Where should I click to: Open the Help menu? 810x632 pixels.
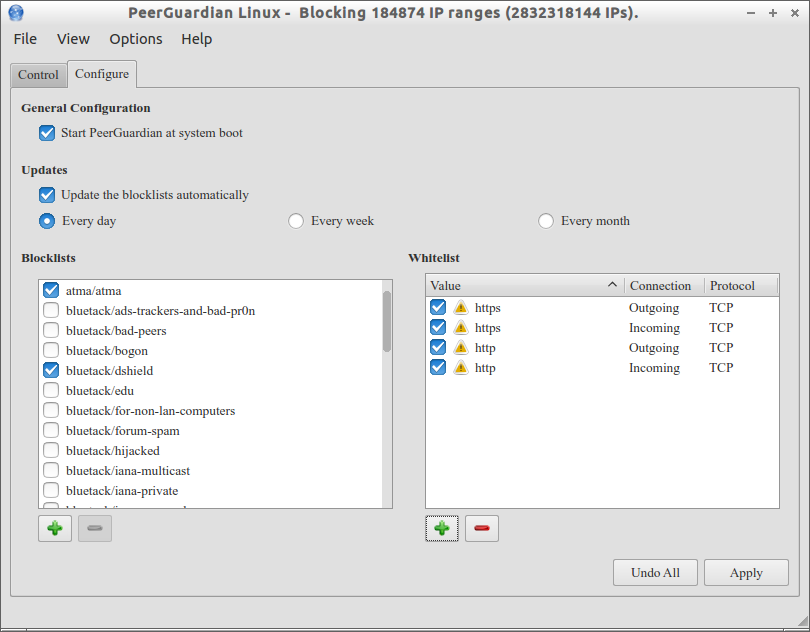(197, 39)
